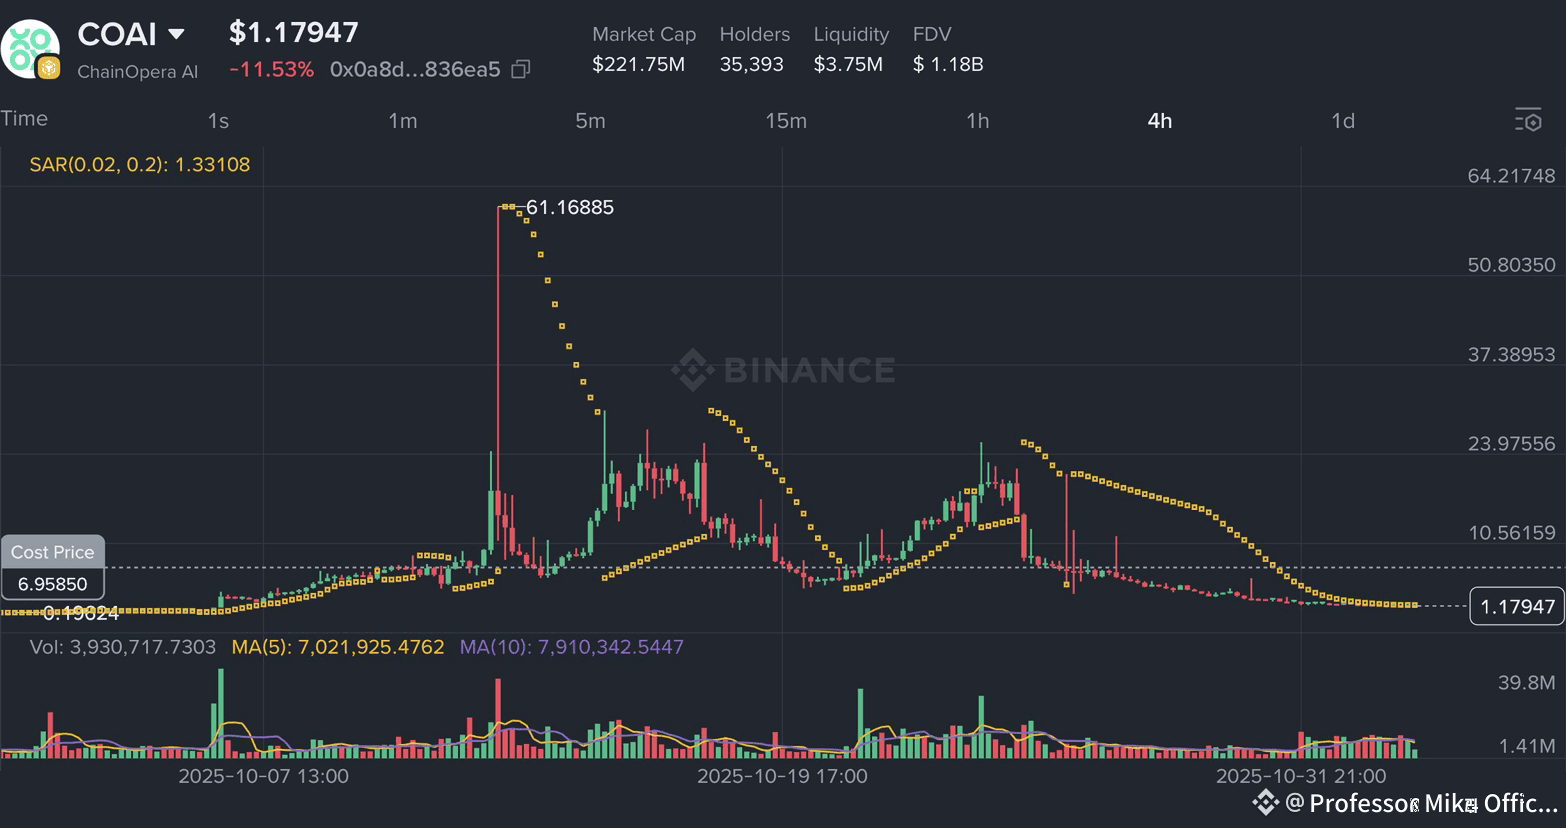Change the timeframe to 1d
Viewport: 1566px width, 828px height.
[1343, 121]
